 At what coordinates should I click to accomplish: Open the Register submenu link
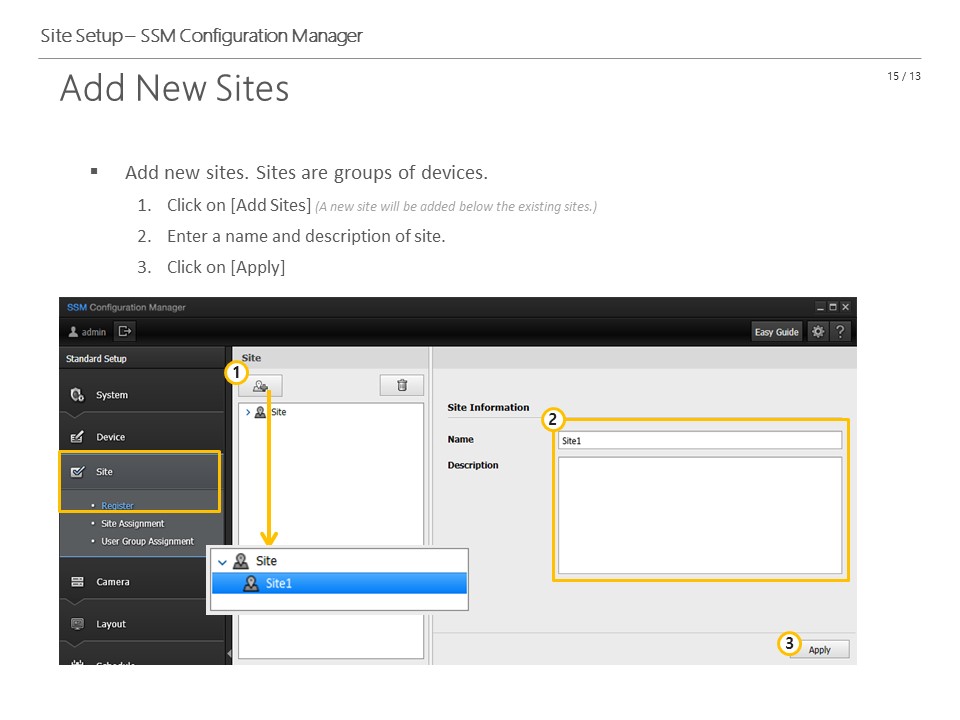click(x=117, y=506)
